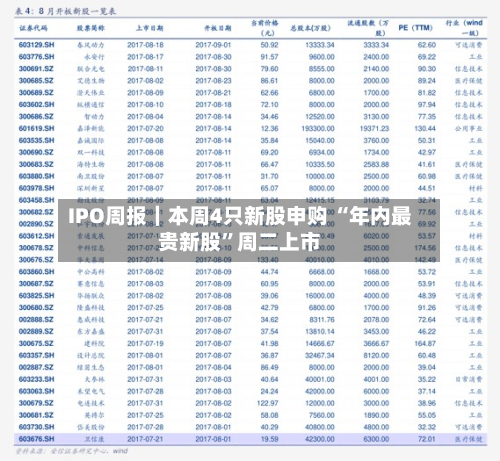The height and width of the screenshot is (461, 500).
Task: Select stock code 603357.SH
Action: (x=36, y=356)
